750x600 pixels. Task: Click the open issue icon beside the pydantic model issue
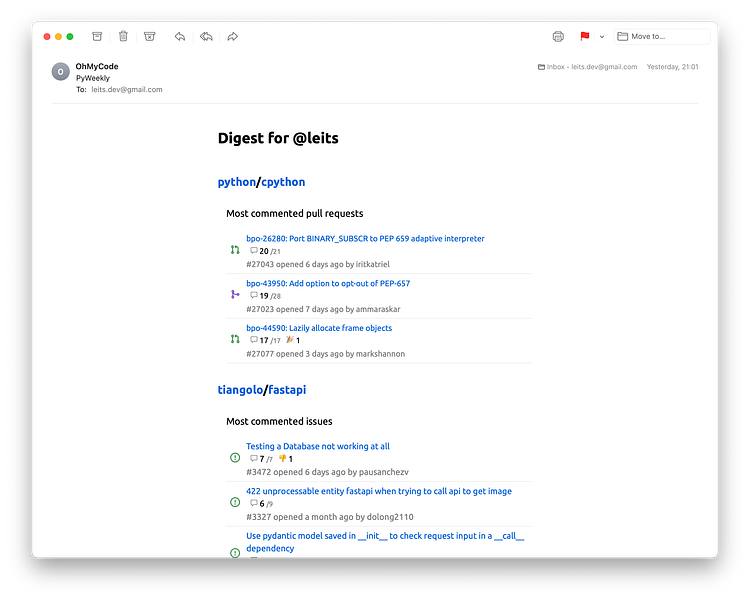pos(235,553)
